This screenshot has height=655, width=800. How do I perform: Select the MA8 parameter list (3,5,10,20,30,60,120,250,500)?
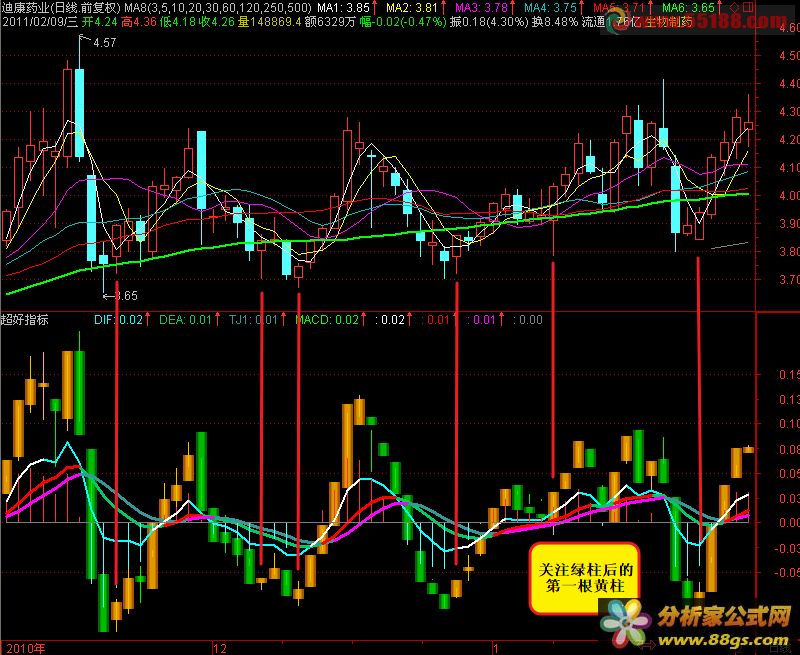click(x=218, y=7)
